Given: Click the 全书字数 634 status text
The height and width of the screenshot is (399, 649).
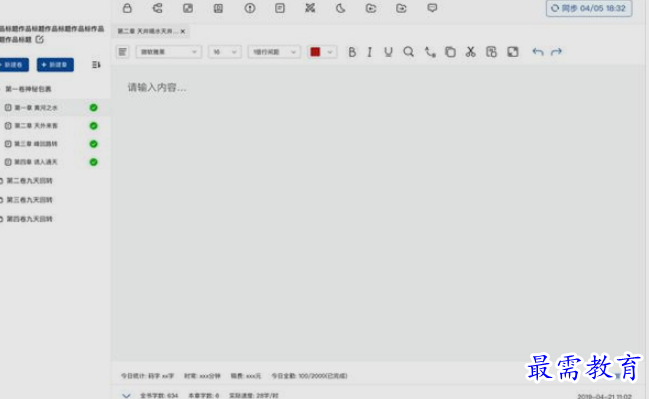Looking at the screenshot, I should [159, 396].
